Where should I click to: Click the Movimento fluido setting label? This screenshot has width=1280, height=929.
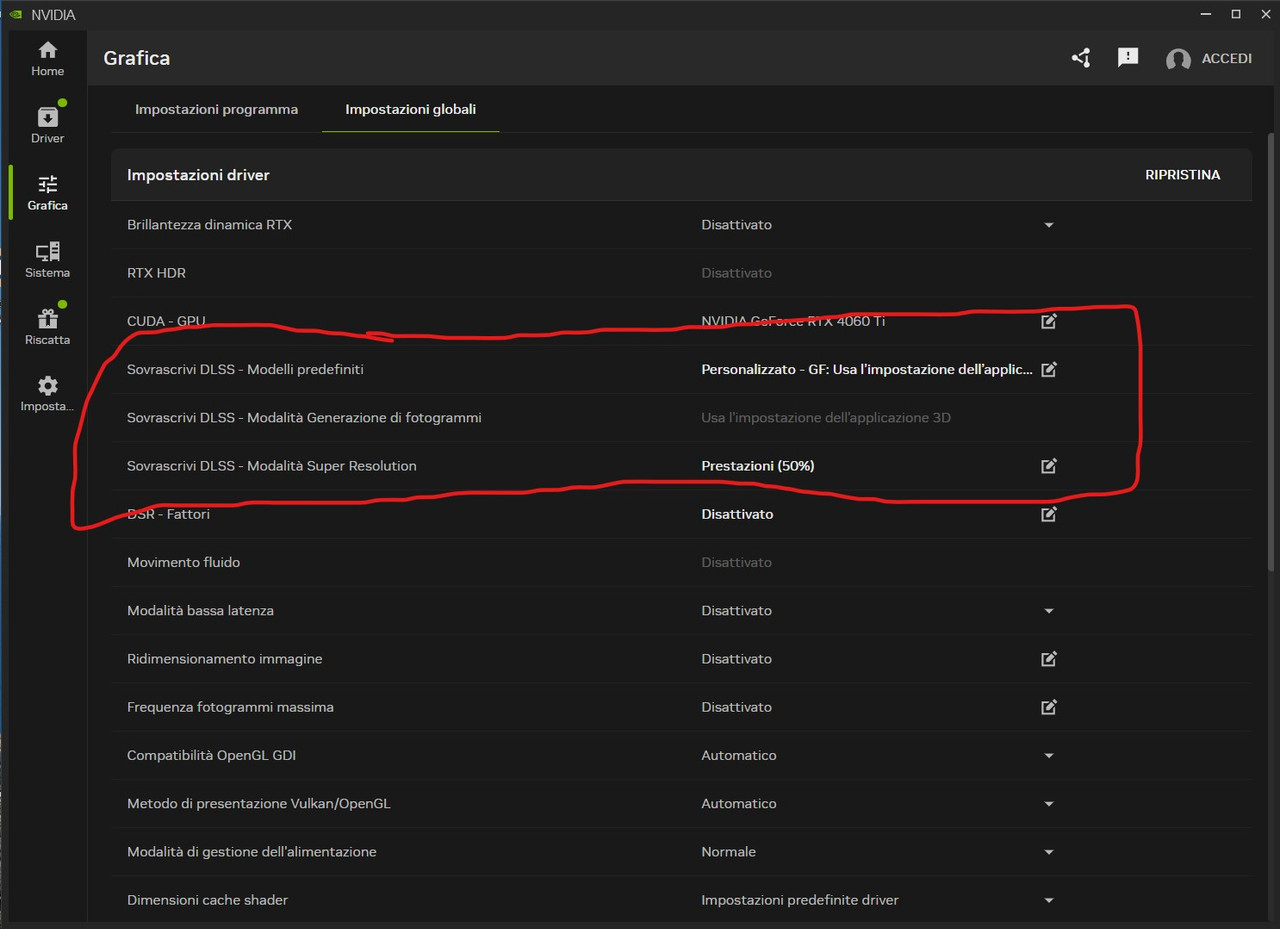pos(183,562)
